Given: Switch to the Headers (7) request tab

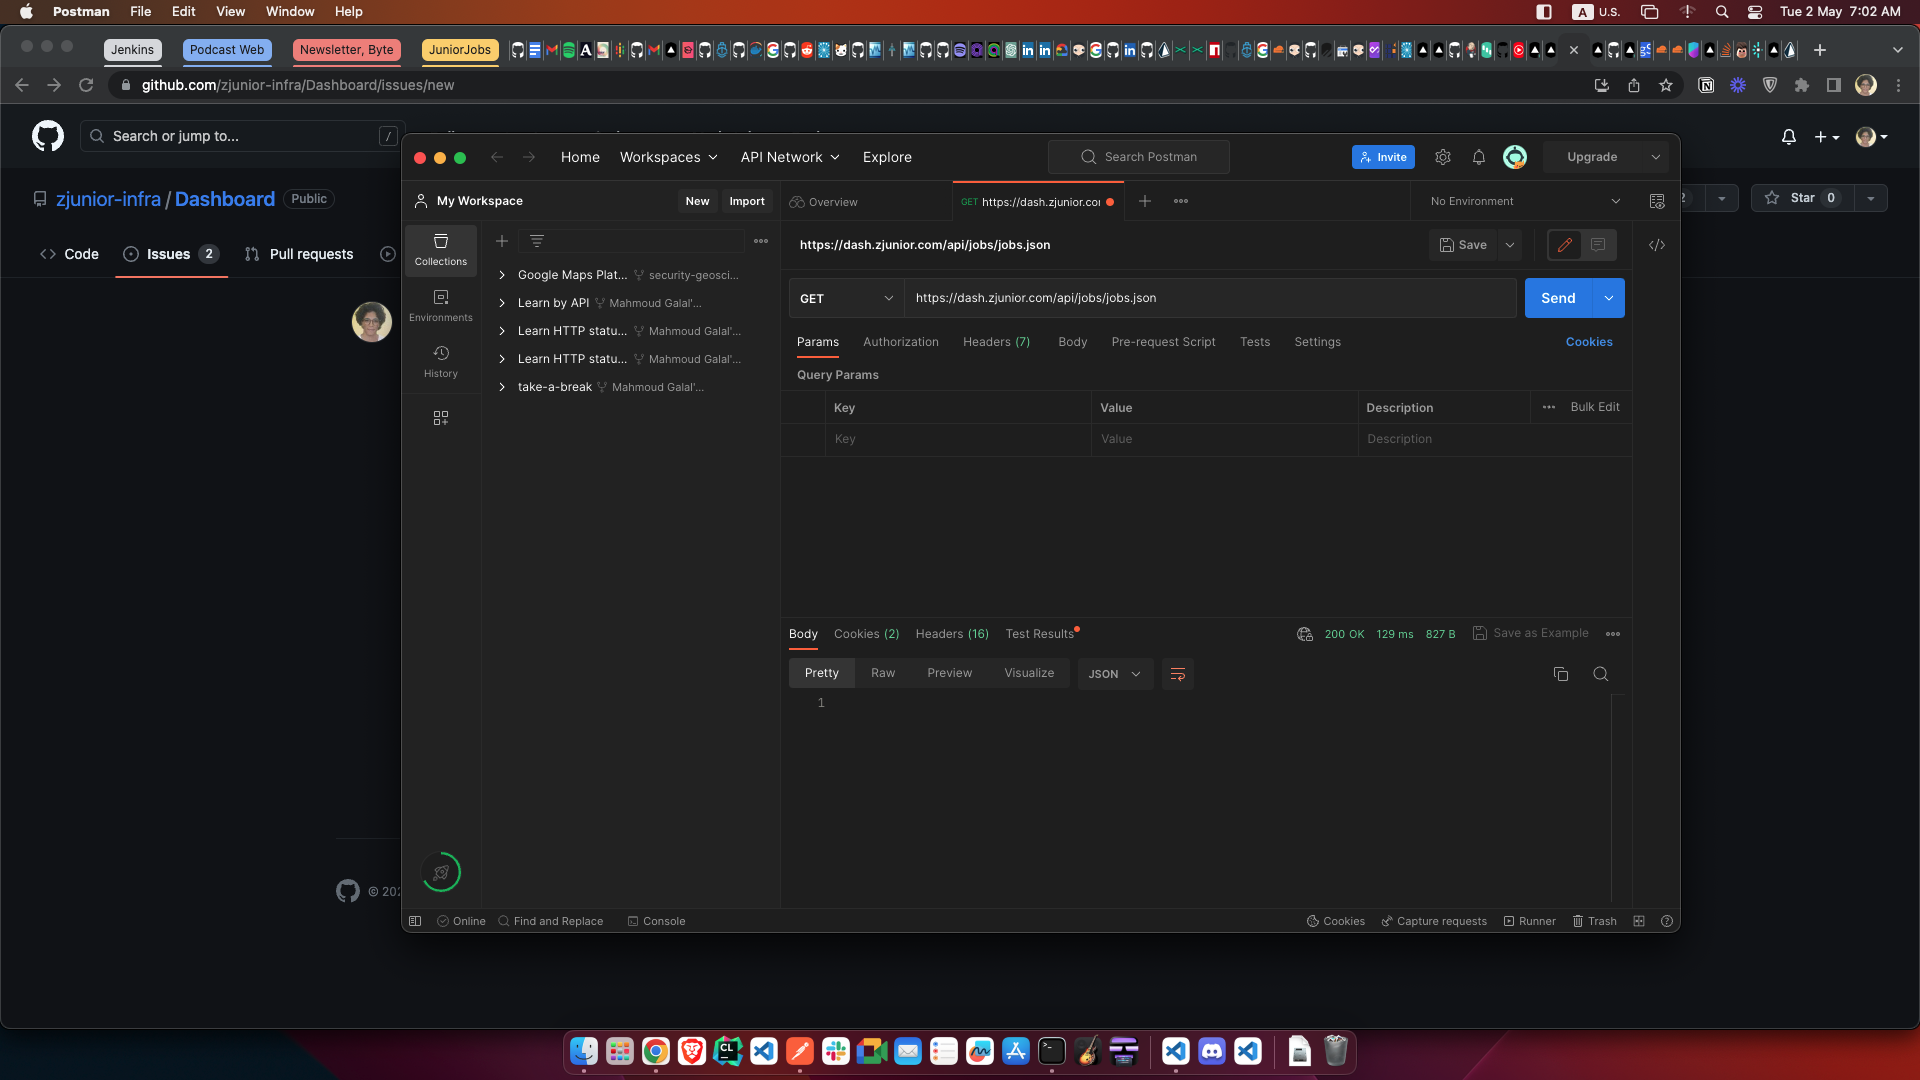Looking at the screenshot, I should 996,342.
